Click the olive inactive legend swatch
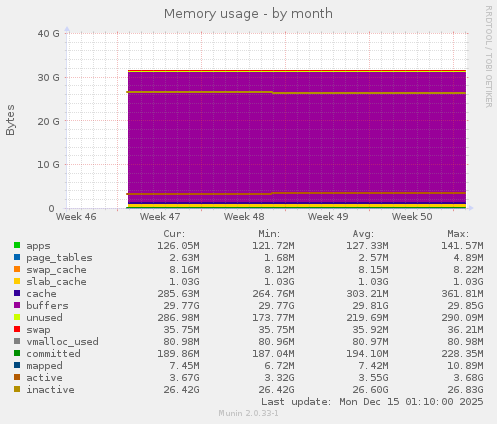497x424 pixels. [x=17, y=389]
